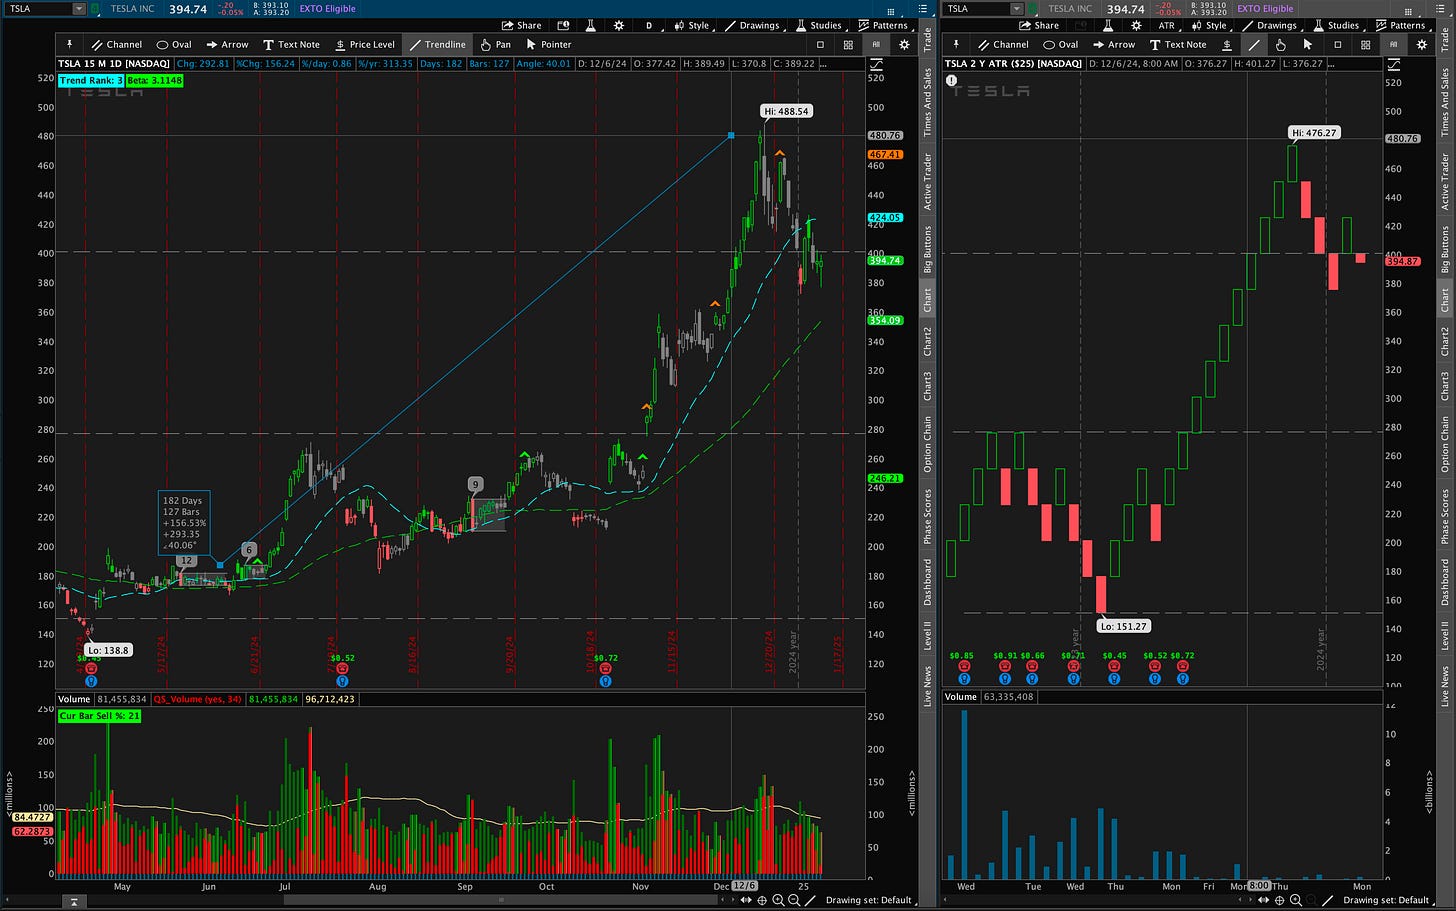
Task: Share the left TSLA chart
Action: (523, 25)
